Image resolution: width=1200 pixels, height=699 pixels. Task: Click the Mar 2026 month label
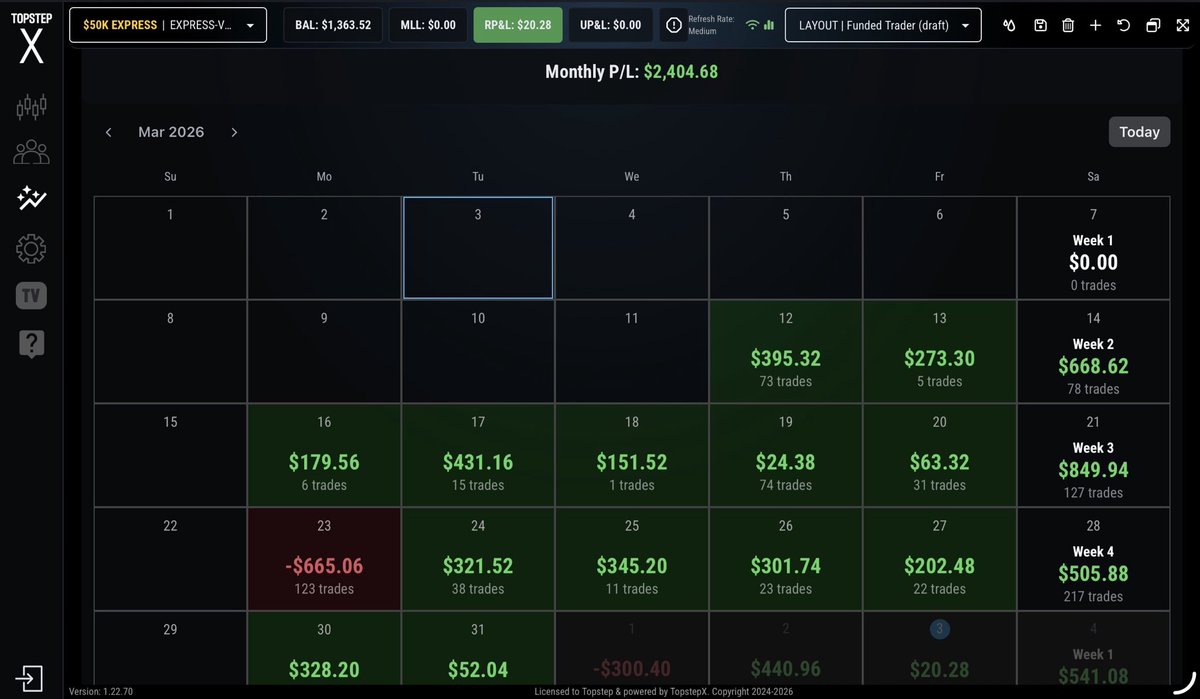171,132
